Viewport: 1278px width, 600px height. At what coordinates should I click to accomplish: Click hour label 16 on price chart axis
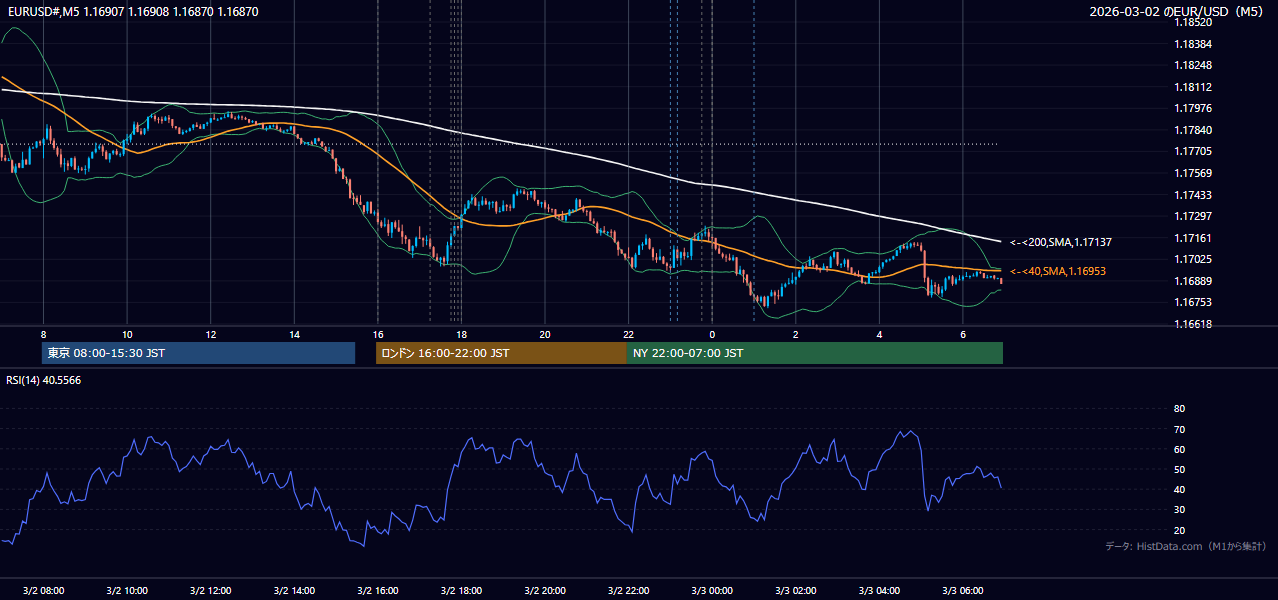[377, 334]
